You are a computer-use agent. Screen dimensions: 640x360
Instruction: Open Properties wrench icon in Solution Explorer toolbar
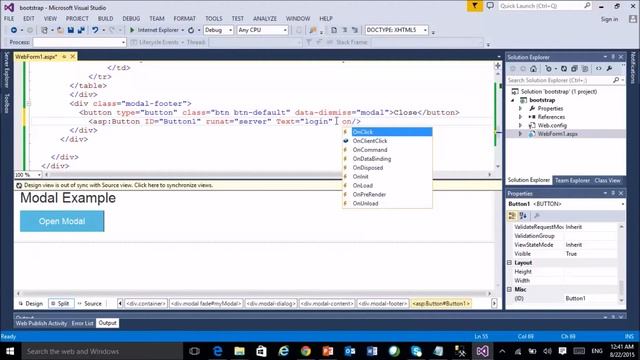click(609, 69)
